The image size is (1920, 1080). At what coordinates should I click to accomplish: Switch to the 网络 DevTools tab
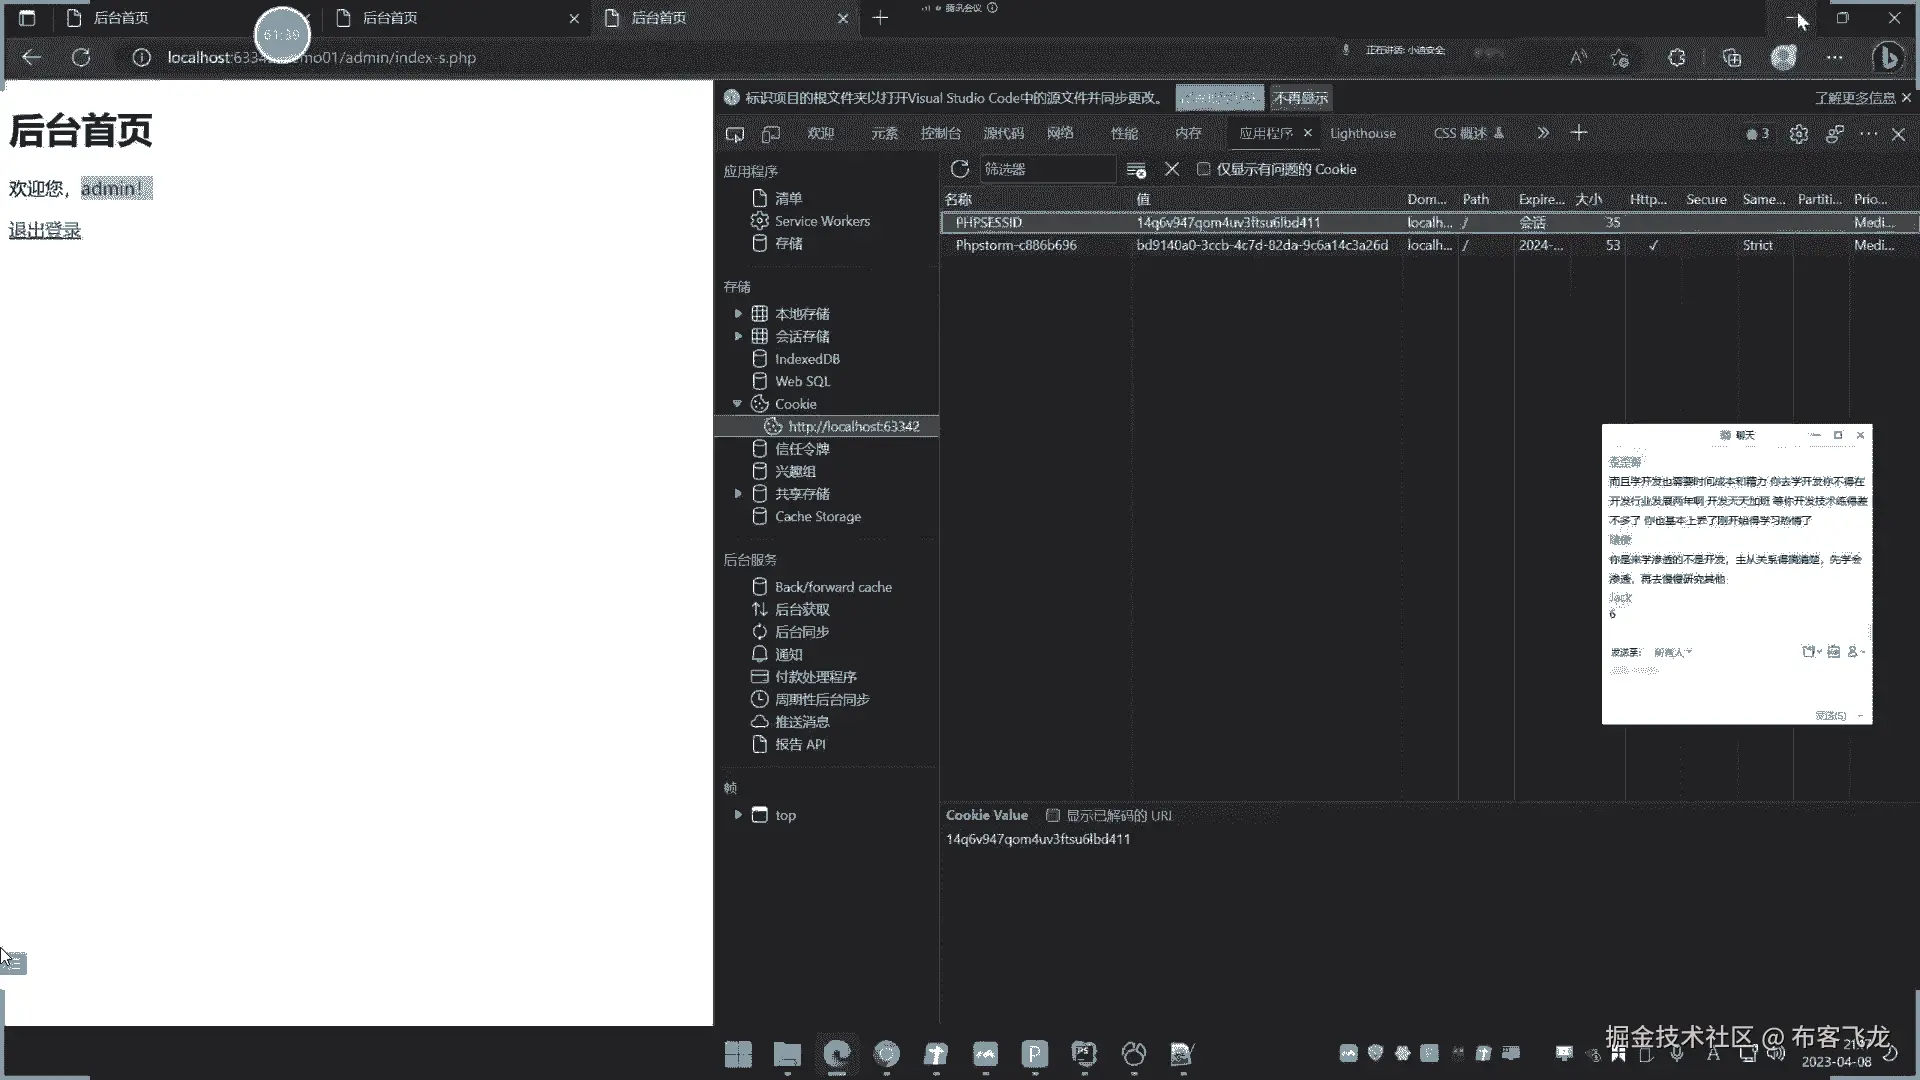(x=1060, y=133)
